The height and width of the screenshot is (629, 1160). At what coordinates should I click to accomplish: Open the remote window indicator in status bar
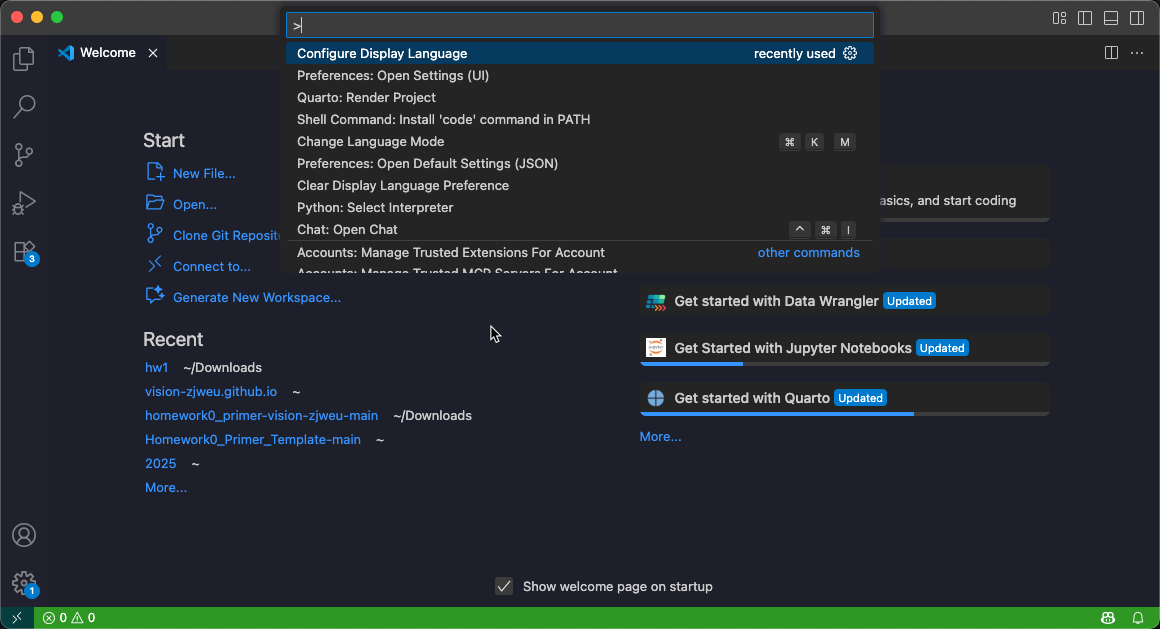tap(16, 617)
